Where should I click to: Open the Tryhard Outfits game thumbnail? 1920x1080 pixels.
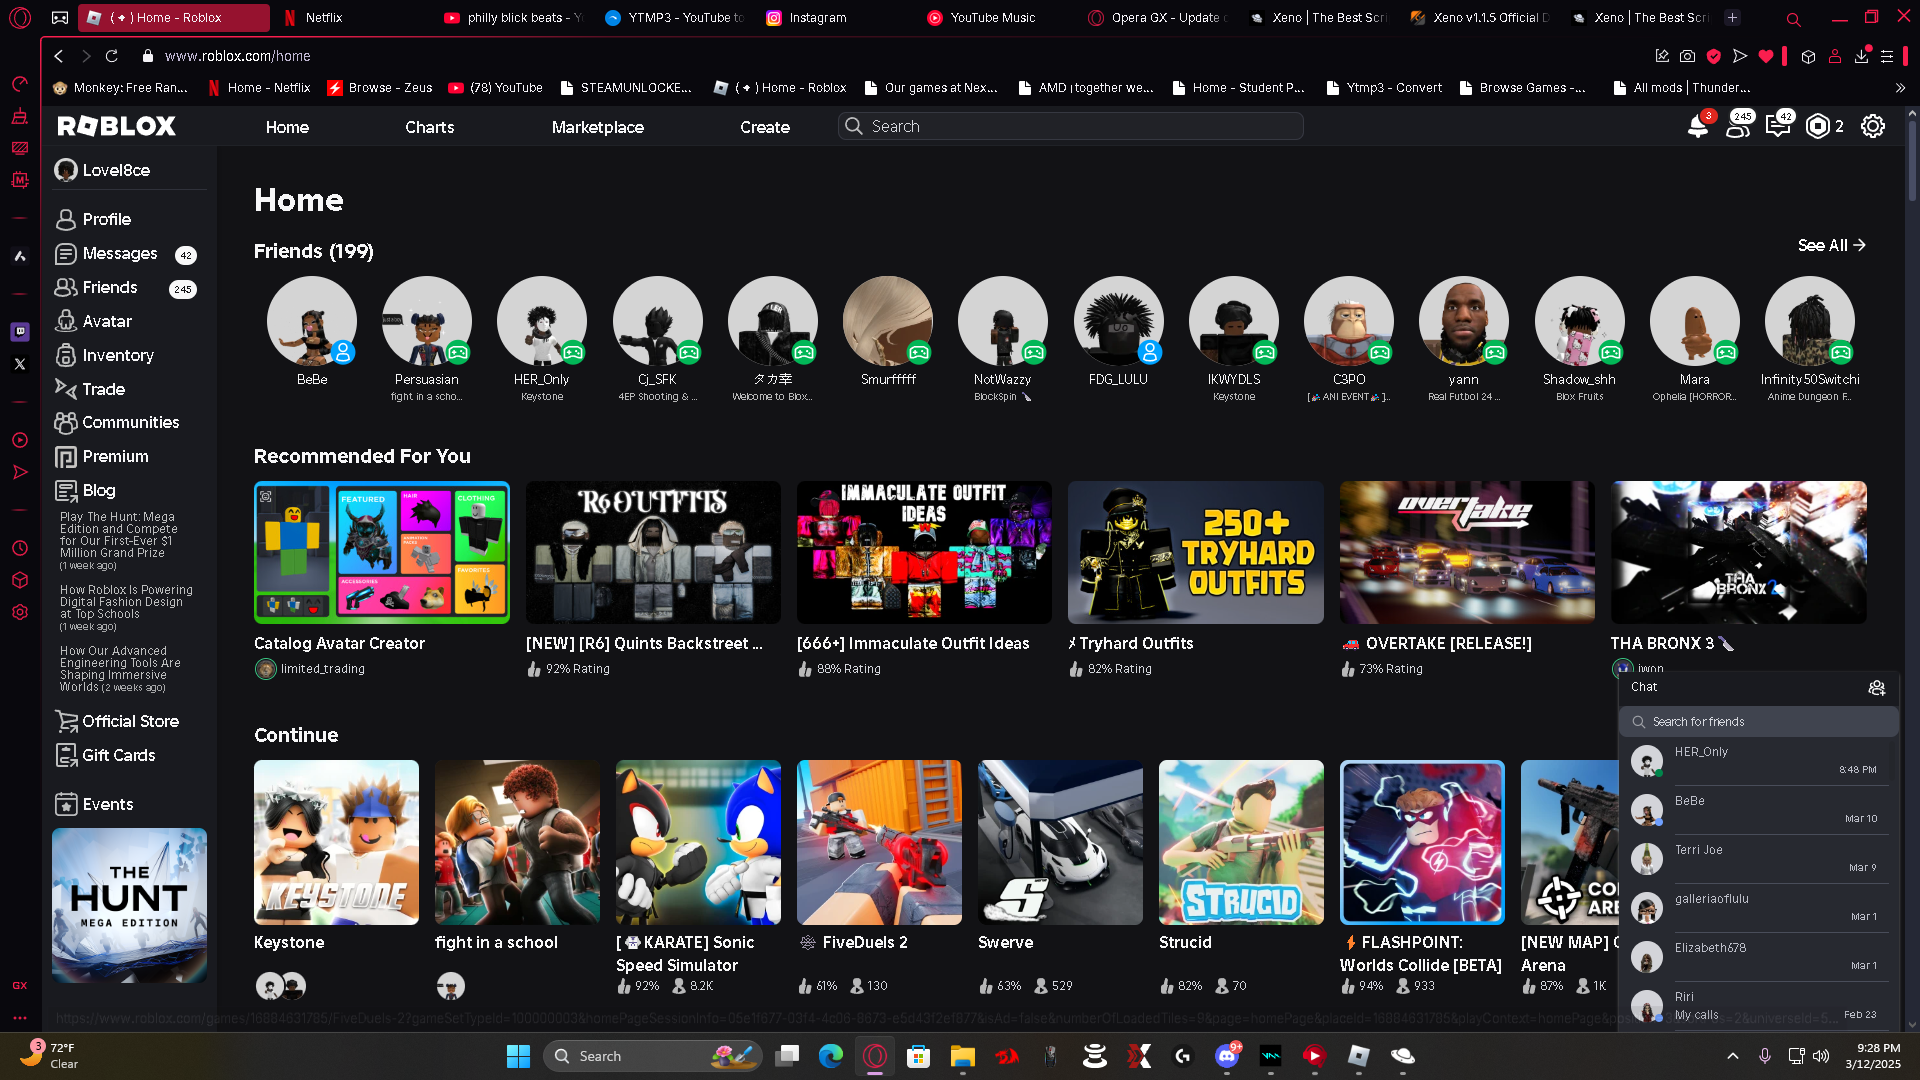1196,552
